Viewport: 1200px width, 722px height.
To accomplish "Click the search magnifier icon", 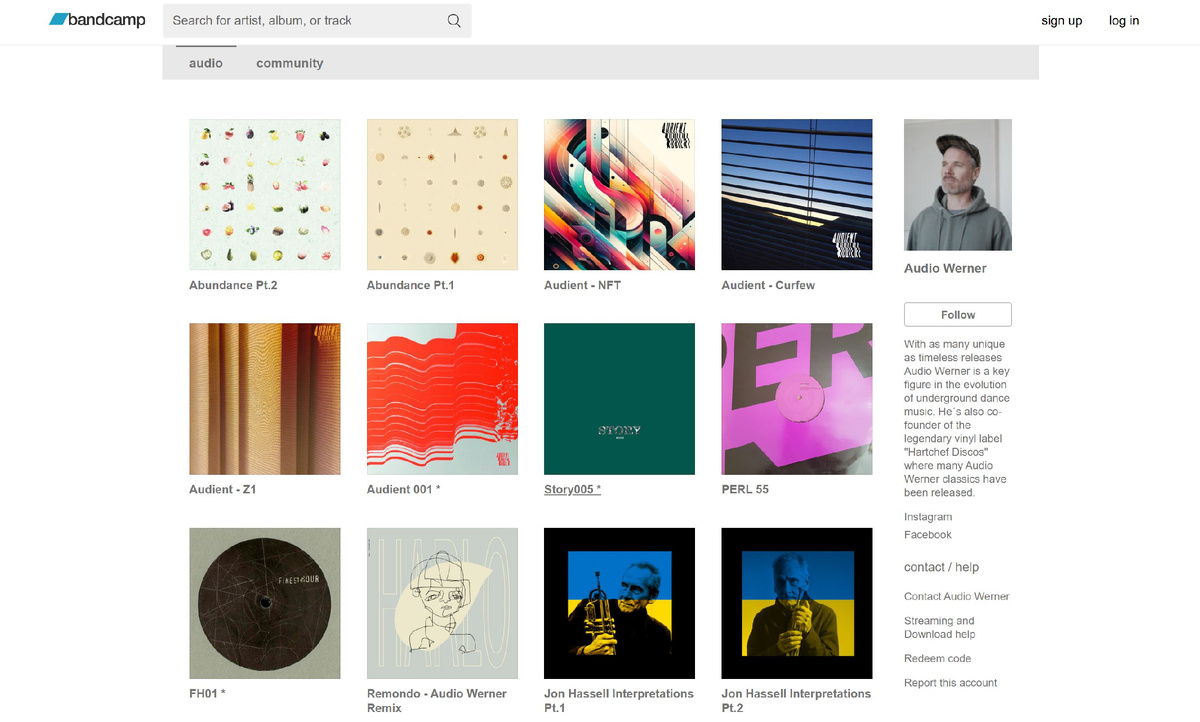I will (454, 20).
